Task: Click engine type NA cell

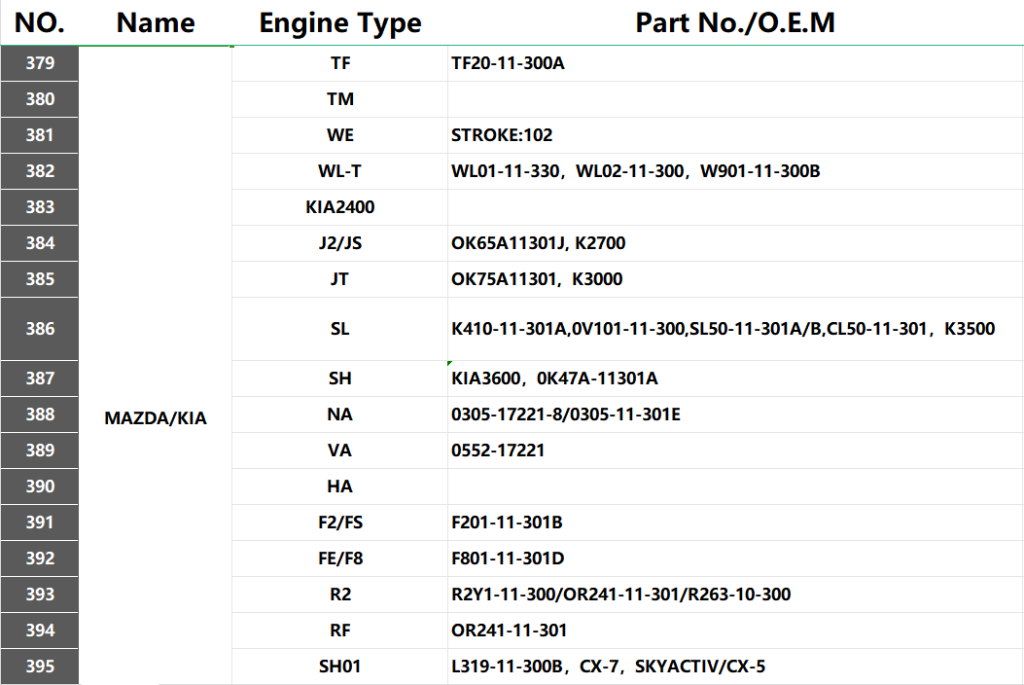Action: [x=340, y=414]
